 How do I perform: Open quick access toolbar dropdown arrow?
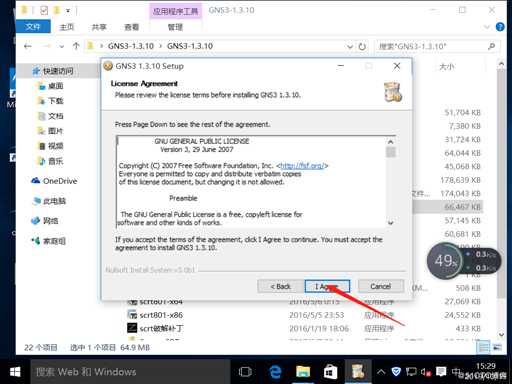click(68, 11)
